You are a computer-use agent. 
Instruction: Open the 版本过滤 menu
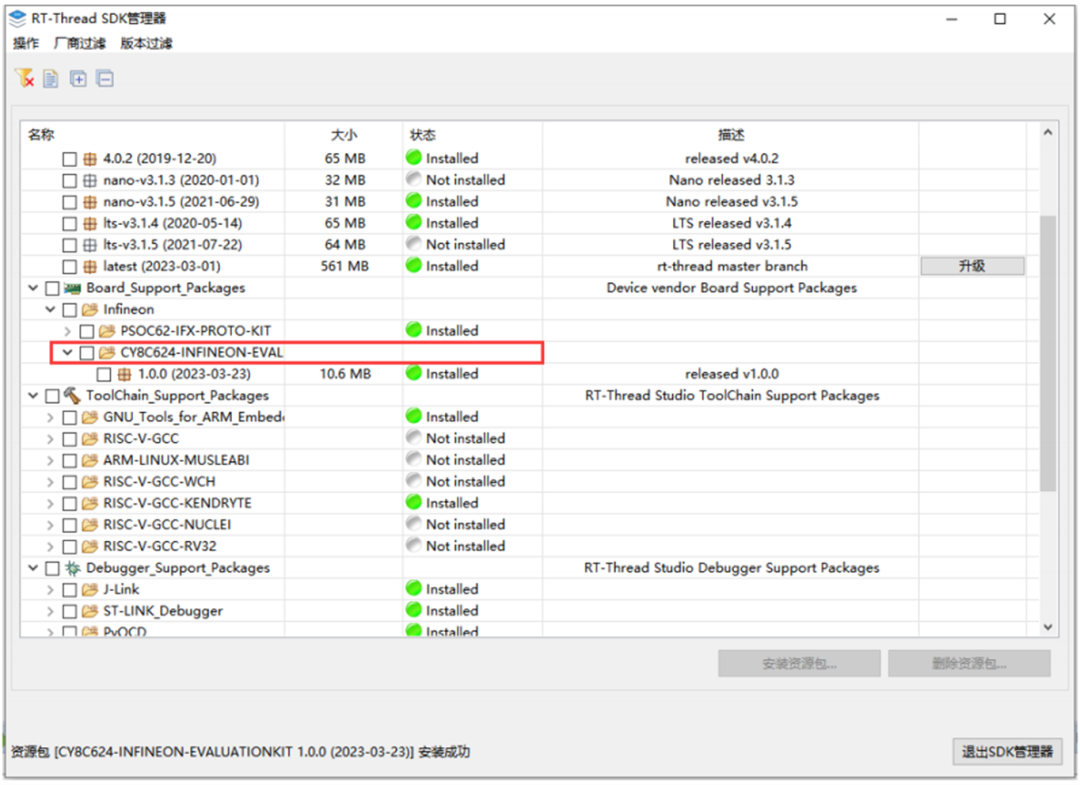(147, 43)
